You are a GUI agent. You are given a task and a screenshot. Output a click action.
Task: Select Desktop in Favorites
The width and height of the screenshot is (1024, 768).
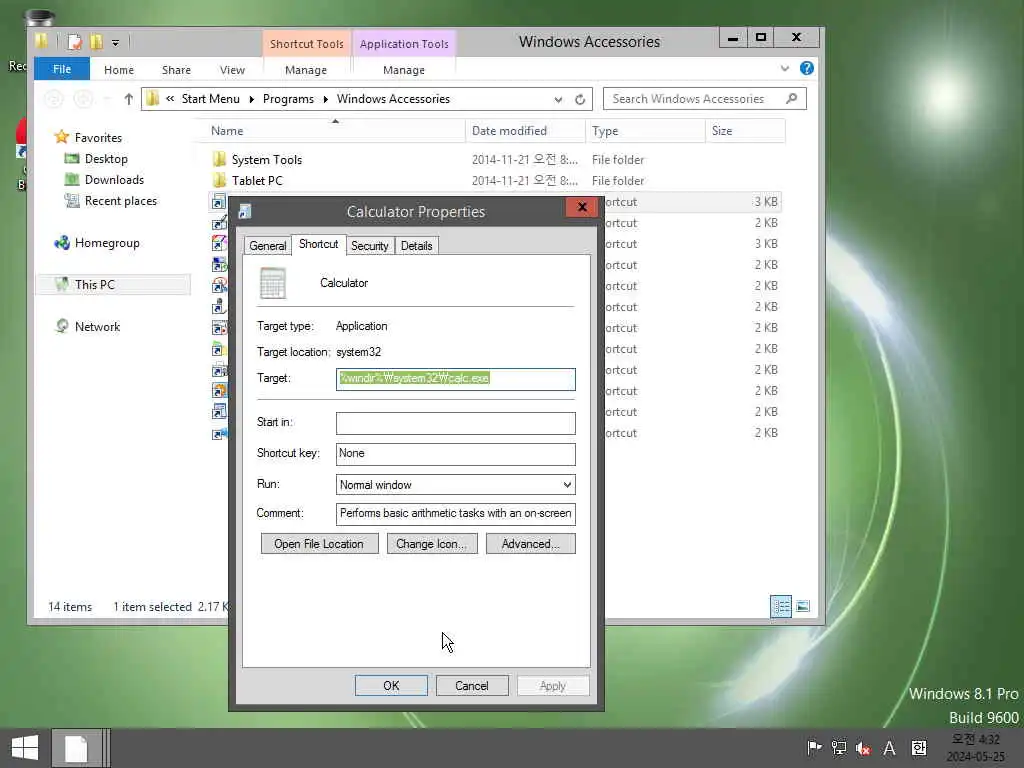tap(106, 159)
